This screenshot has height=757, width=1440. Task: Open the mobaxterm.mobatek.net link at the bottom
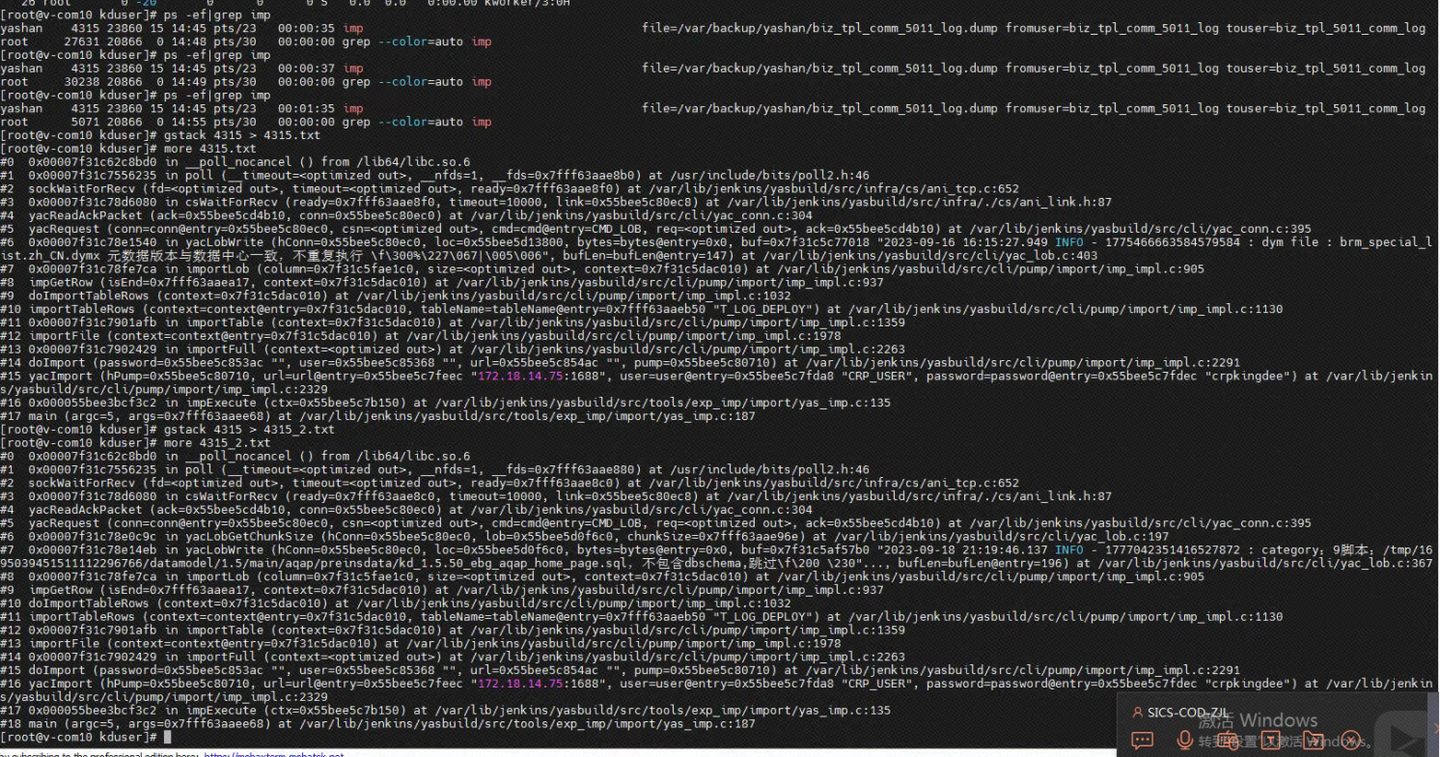pyautogui.click(x=274, y=754)
